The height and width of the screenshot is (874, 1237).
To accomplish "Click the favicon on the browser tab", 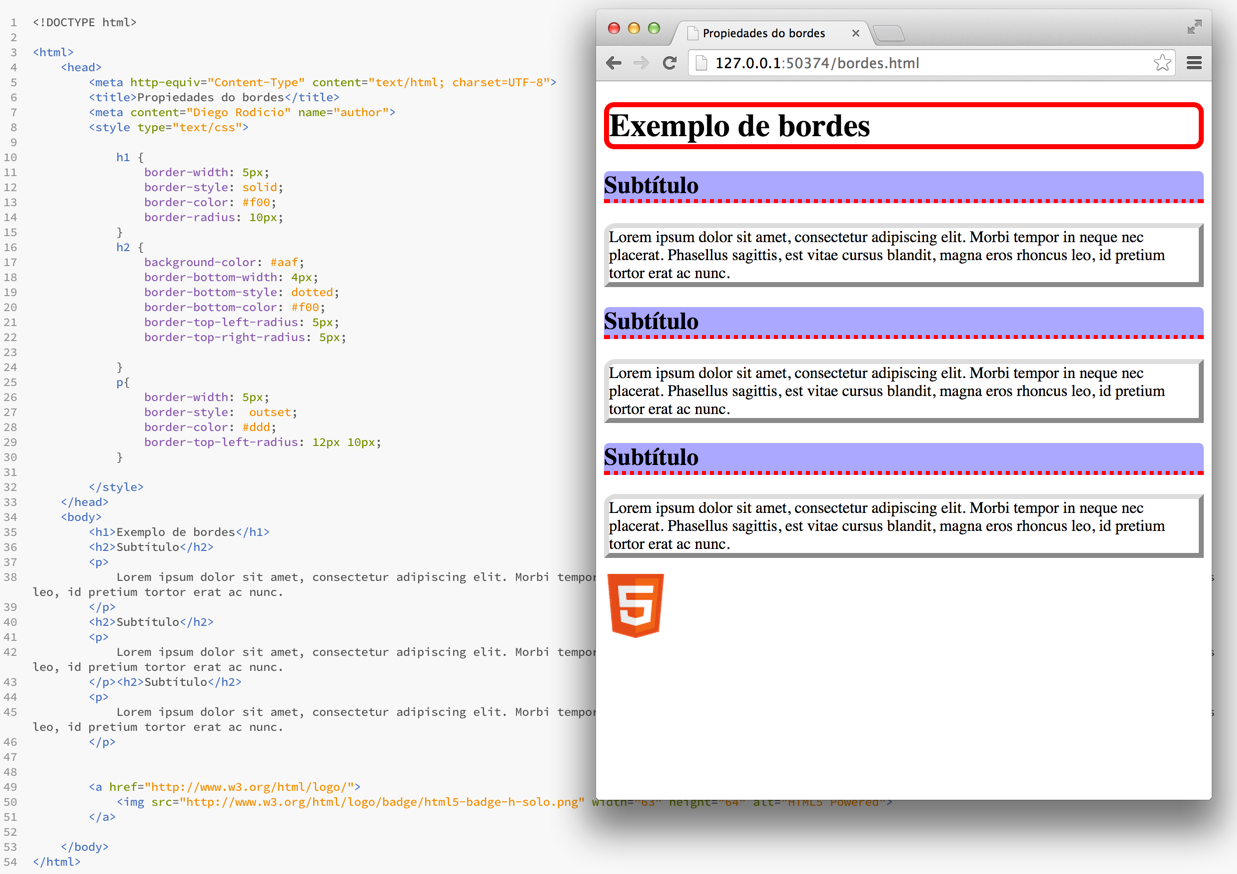I will pos(692,32).
